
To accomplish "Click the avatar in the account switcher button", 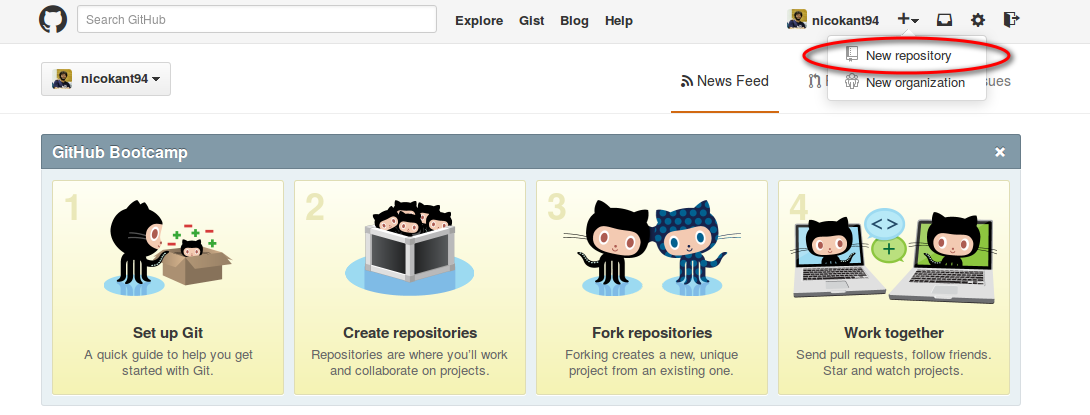I will [63, 79].
